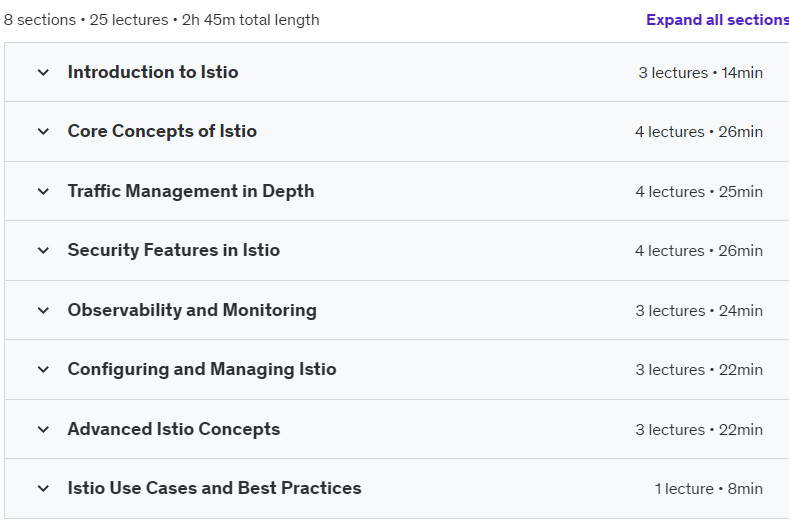The width and height of the screenshot is (789, 524).
Task: Open the Core Concepts of Istio title
Action: coord(162,131)
